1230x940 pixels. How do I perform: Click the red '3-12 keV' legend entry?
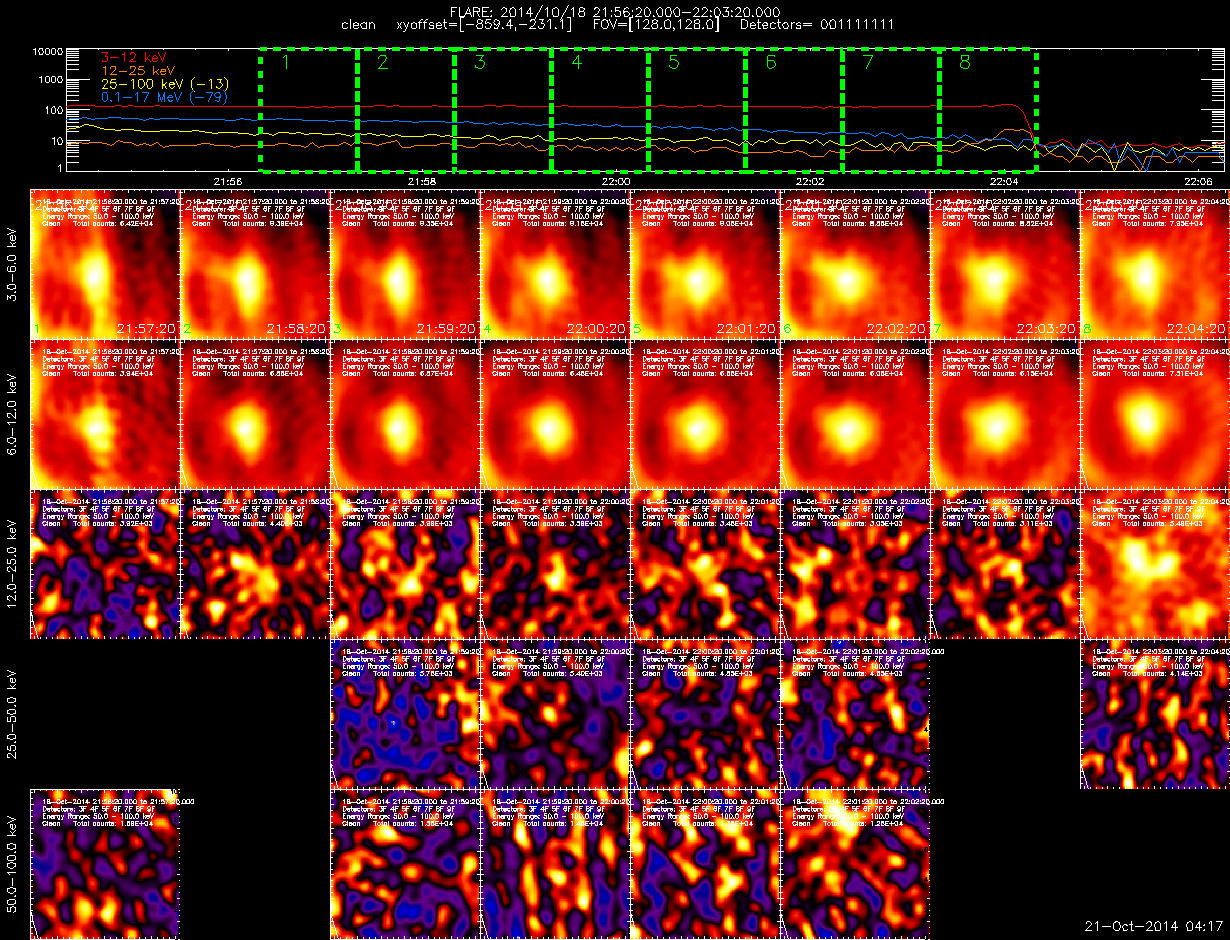(x=135, y=59)
